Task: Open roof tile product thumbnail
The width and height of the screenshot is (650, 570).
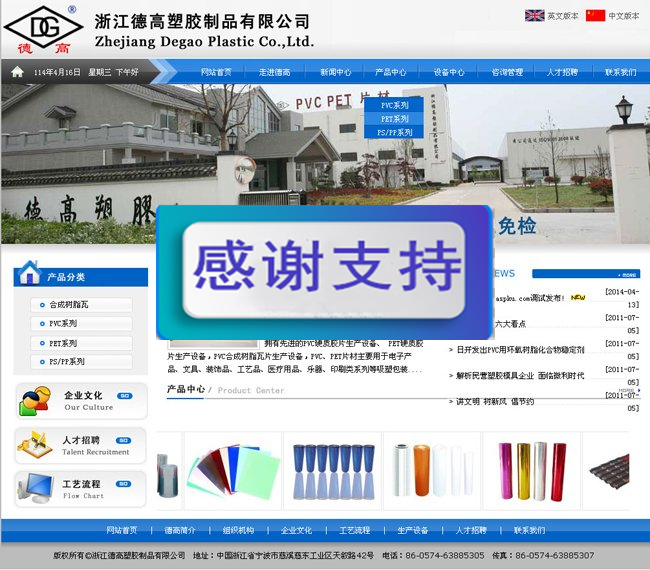Action: pyautogui.click(x=606, y=471)
